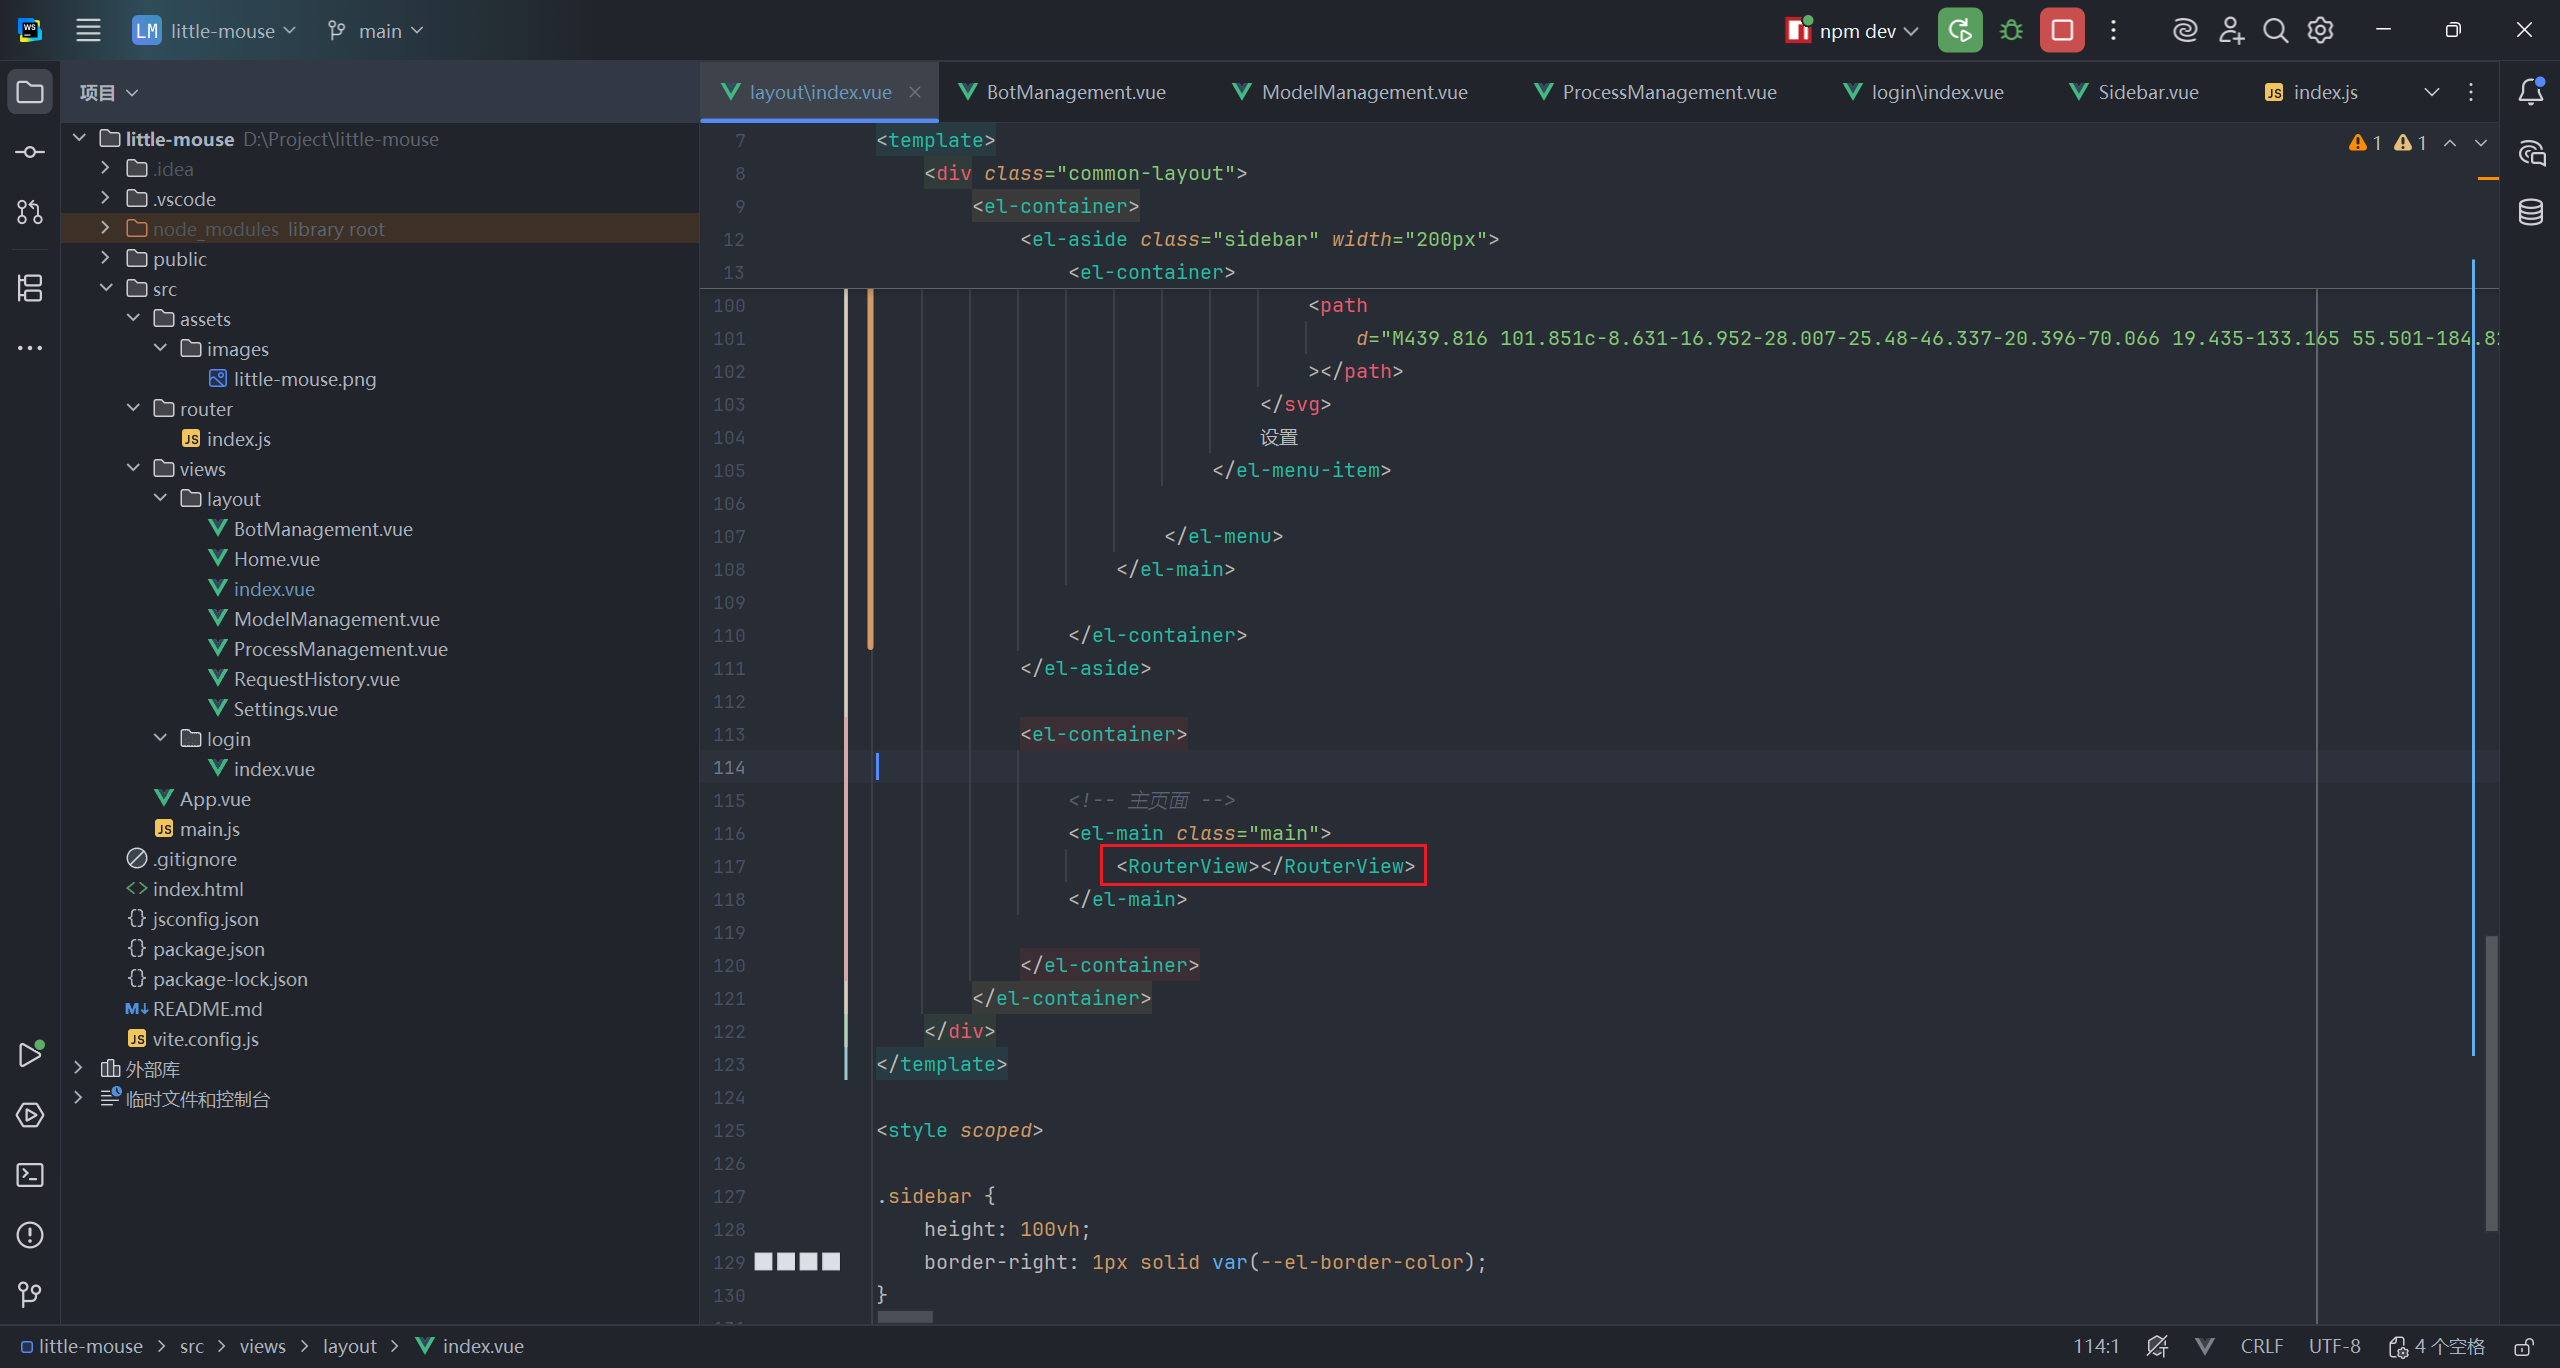
Task: Click the Debug bug icon
Action: coord(2011,30)
